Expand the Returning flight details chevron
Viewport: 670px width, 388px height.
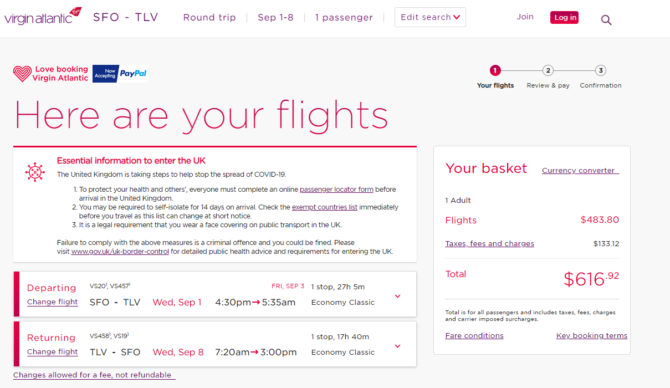[x=397, y=346]
